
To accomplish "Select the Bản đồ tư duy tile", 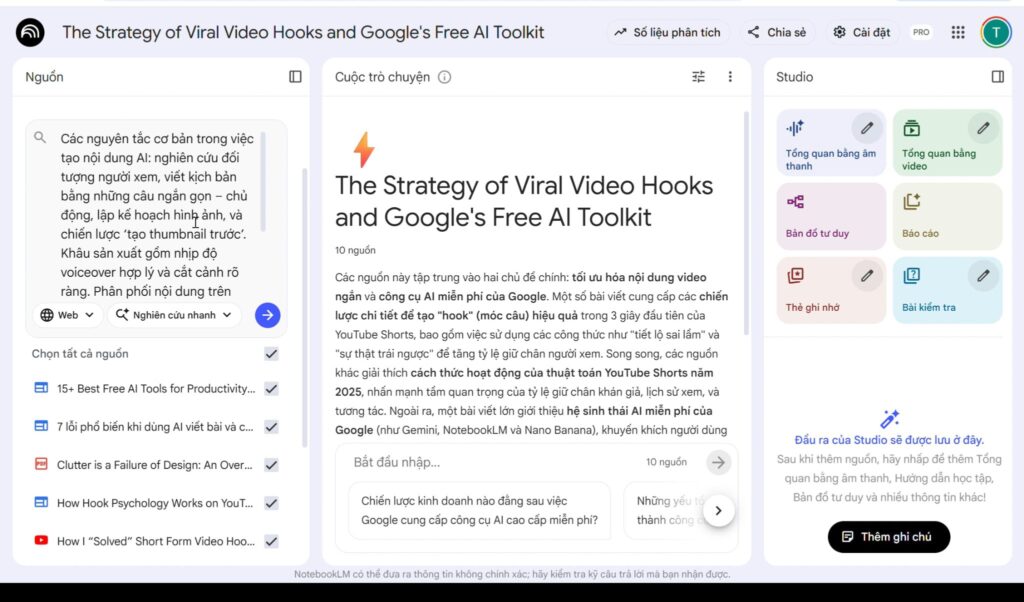I will [x=831, y=217].
